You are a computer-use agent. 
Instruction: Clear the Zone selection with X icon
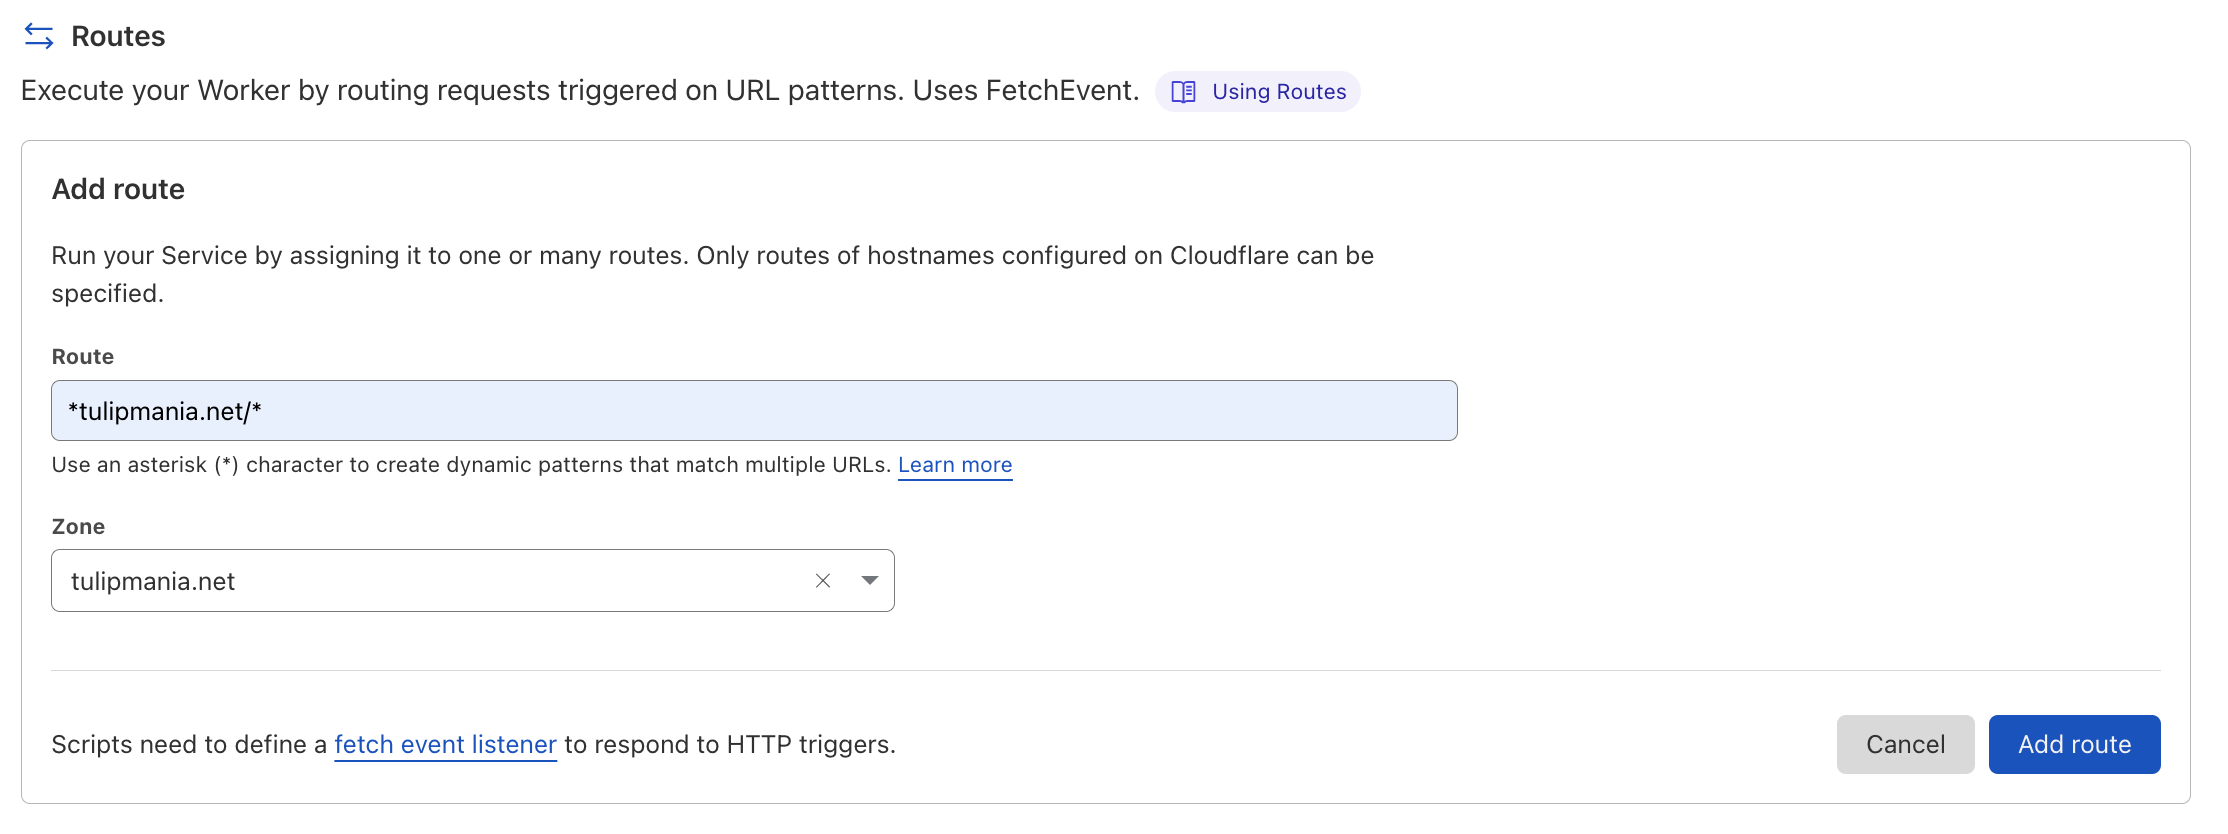pos(823,581)
